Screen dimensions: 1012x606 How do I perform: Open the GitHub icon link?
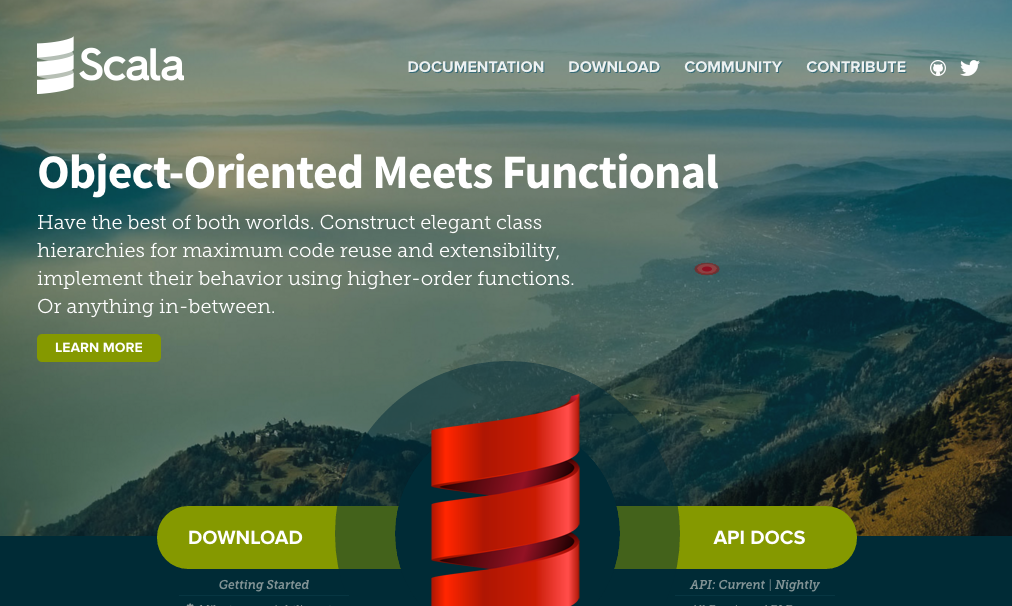click(938, 68)
